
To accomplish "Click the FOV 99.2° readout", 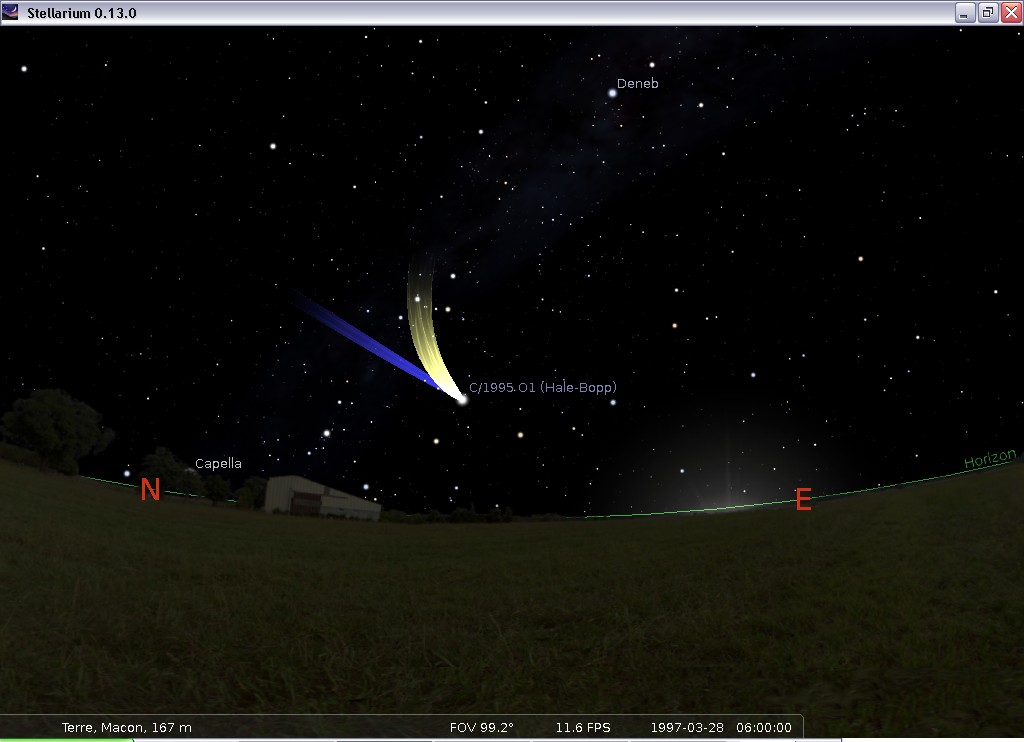I will point(481,728).
